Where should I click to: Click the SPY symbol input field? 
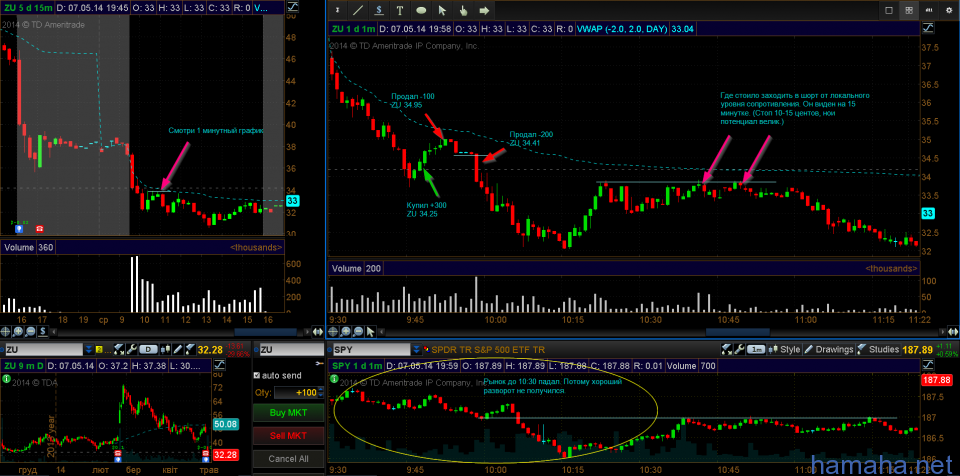coord(371,350)
